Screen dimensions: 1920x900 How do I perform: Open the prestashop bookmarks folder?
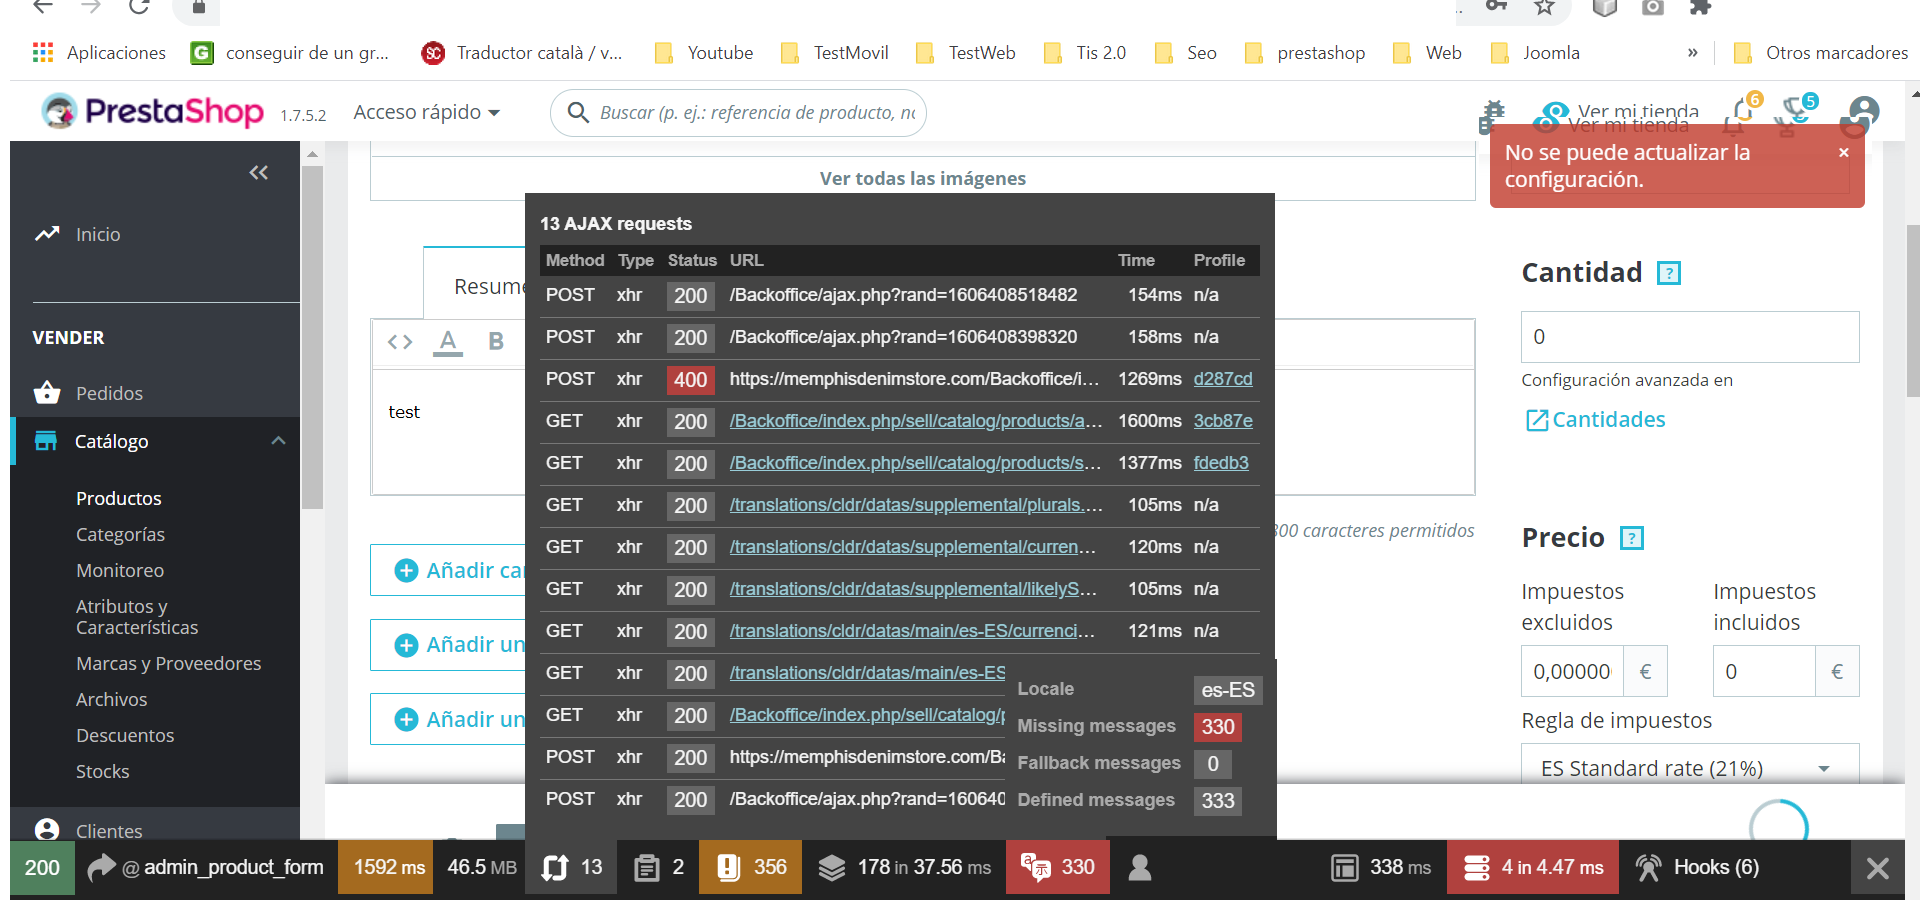point(1305,53)
